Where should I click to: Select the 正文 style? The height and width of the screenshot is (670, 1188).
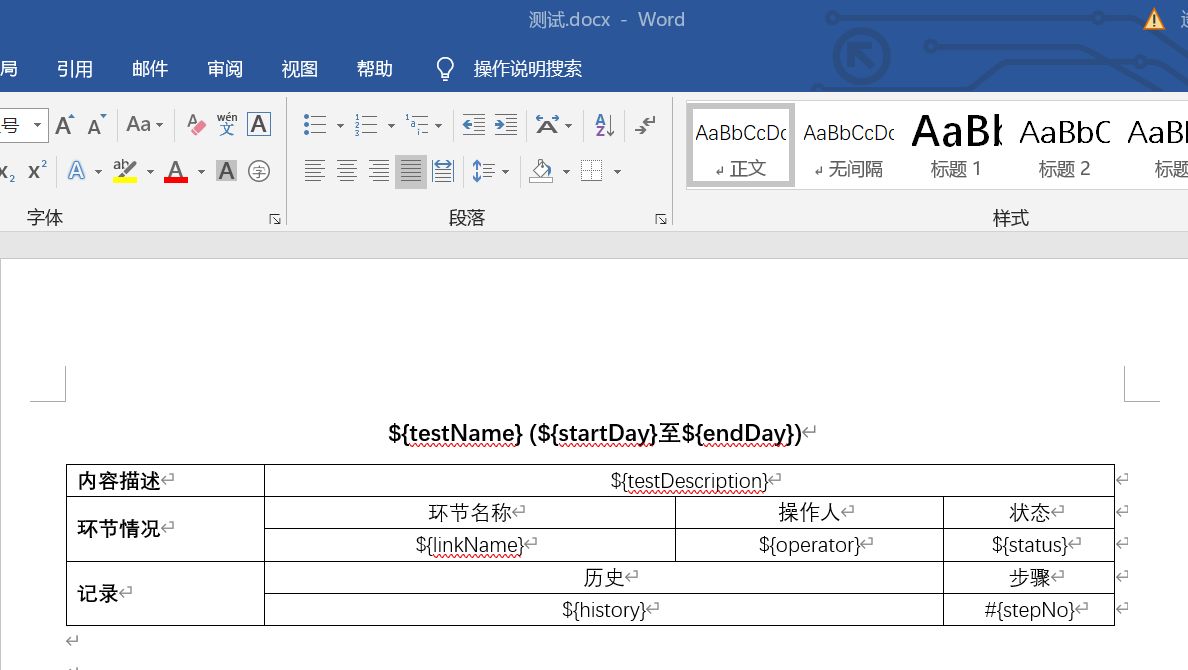pyautogui.click(x=741, y=146)
